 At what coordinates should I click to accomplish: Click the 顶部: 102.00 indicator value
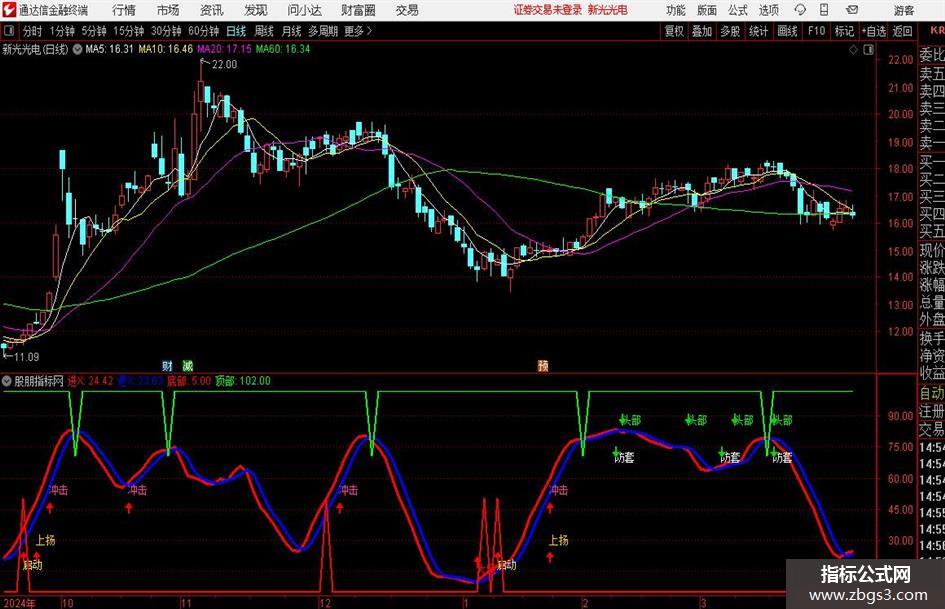tap(243, 381)
